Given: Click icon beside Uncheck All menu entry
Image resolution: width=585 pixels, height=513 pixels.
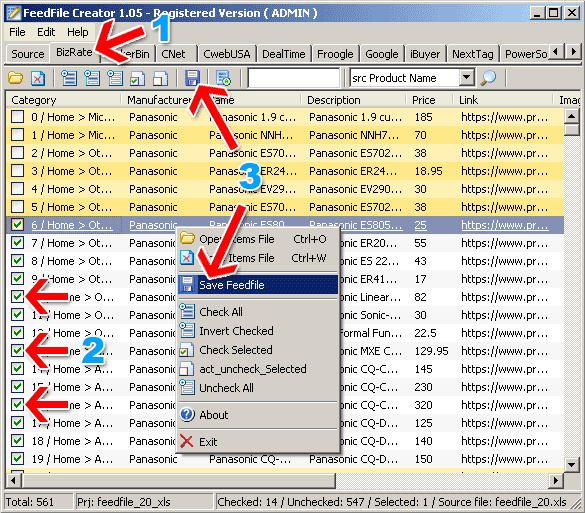Looking at the screenshot, I should point(187,387).
